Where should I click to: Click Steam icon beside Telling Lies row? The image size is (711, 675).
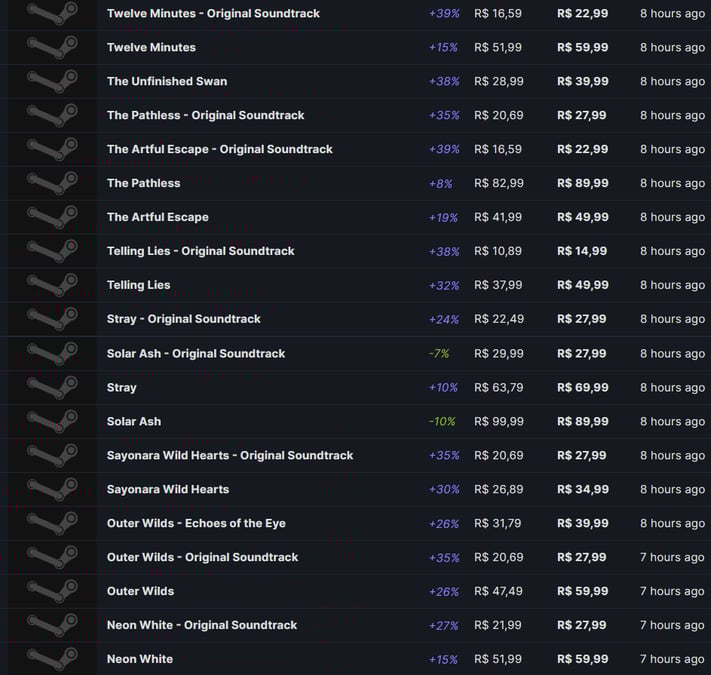coord(52,285)
